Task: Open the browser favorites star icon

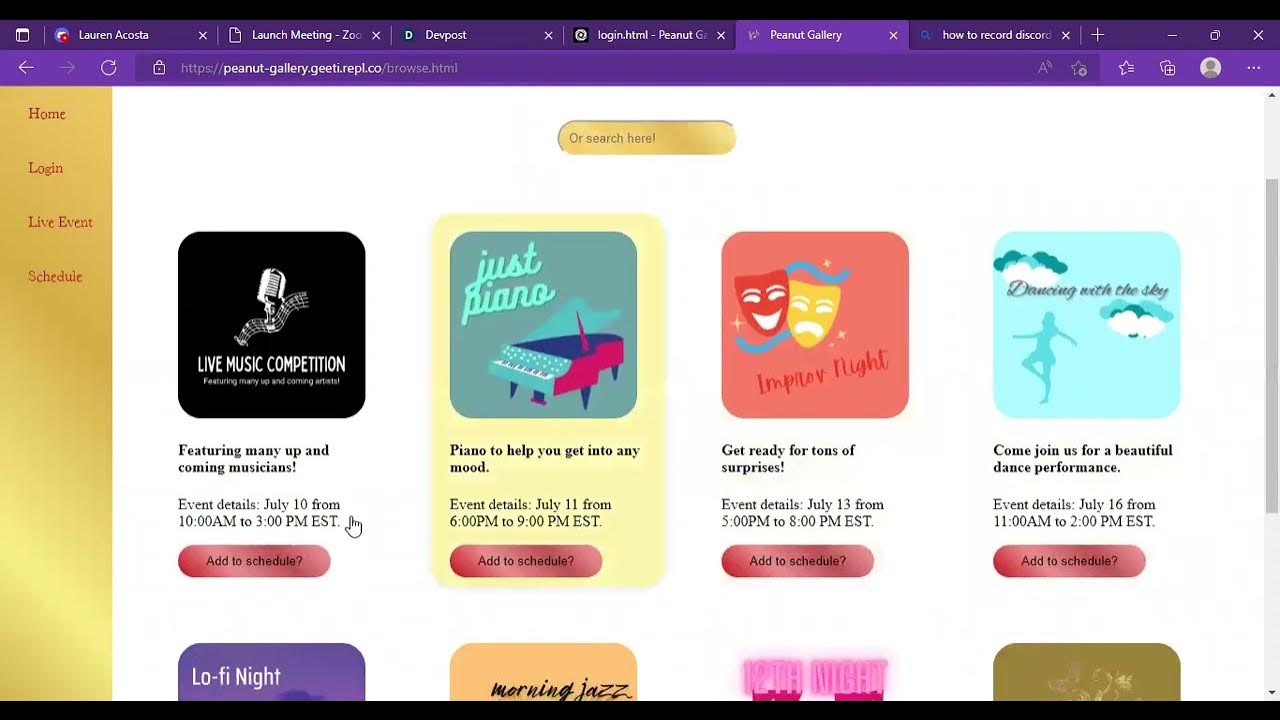Action: pos(1126,68)
